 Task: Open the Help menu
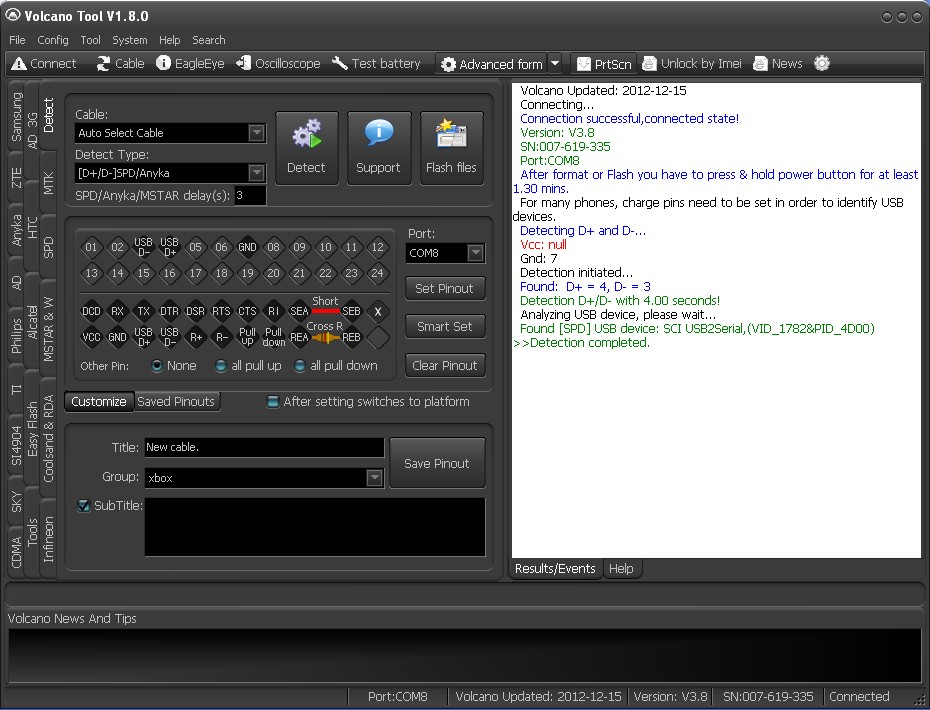(x=169, y=40)
